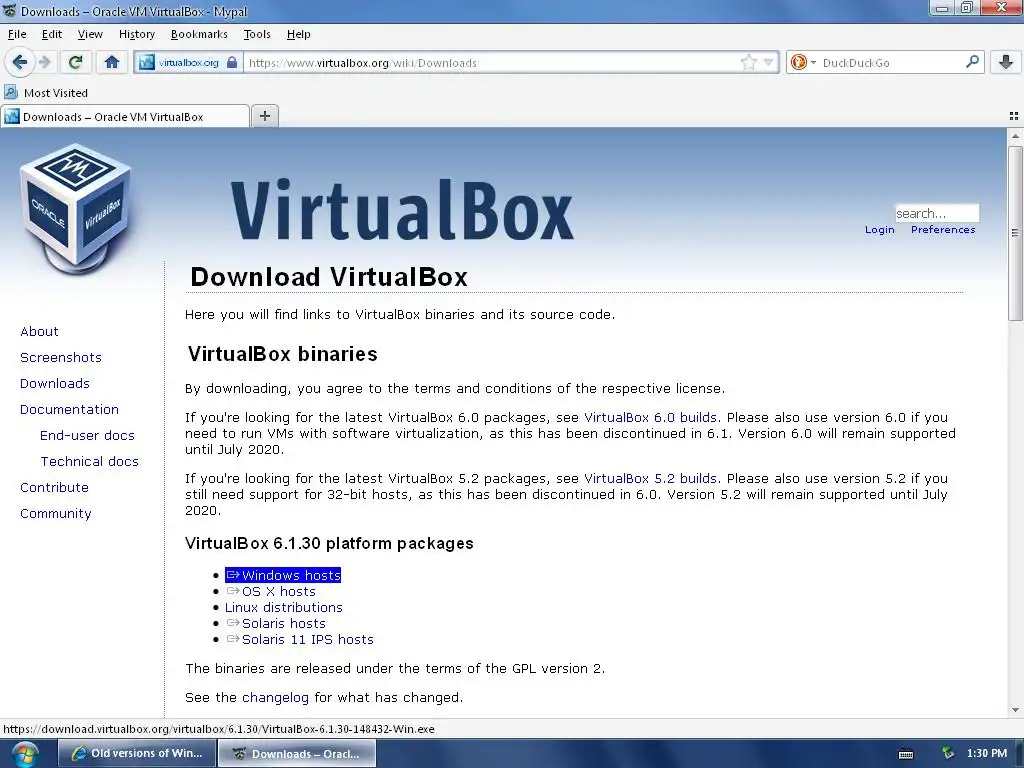1024x768 pixels.
Task: Open the View menu
Action: coord(90,34)
